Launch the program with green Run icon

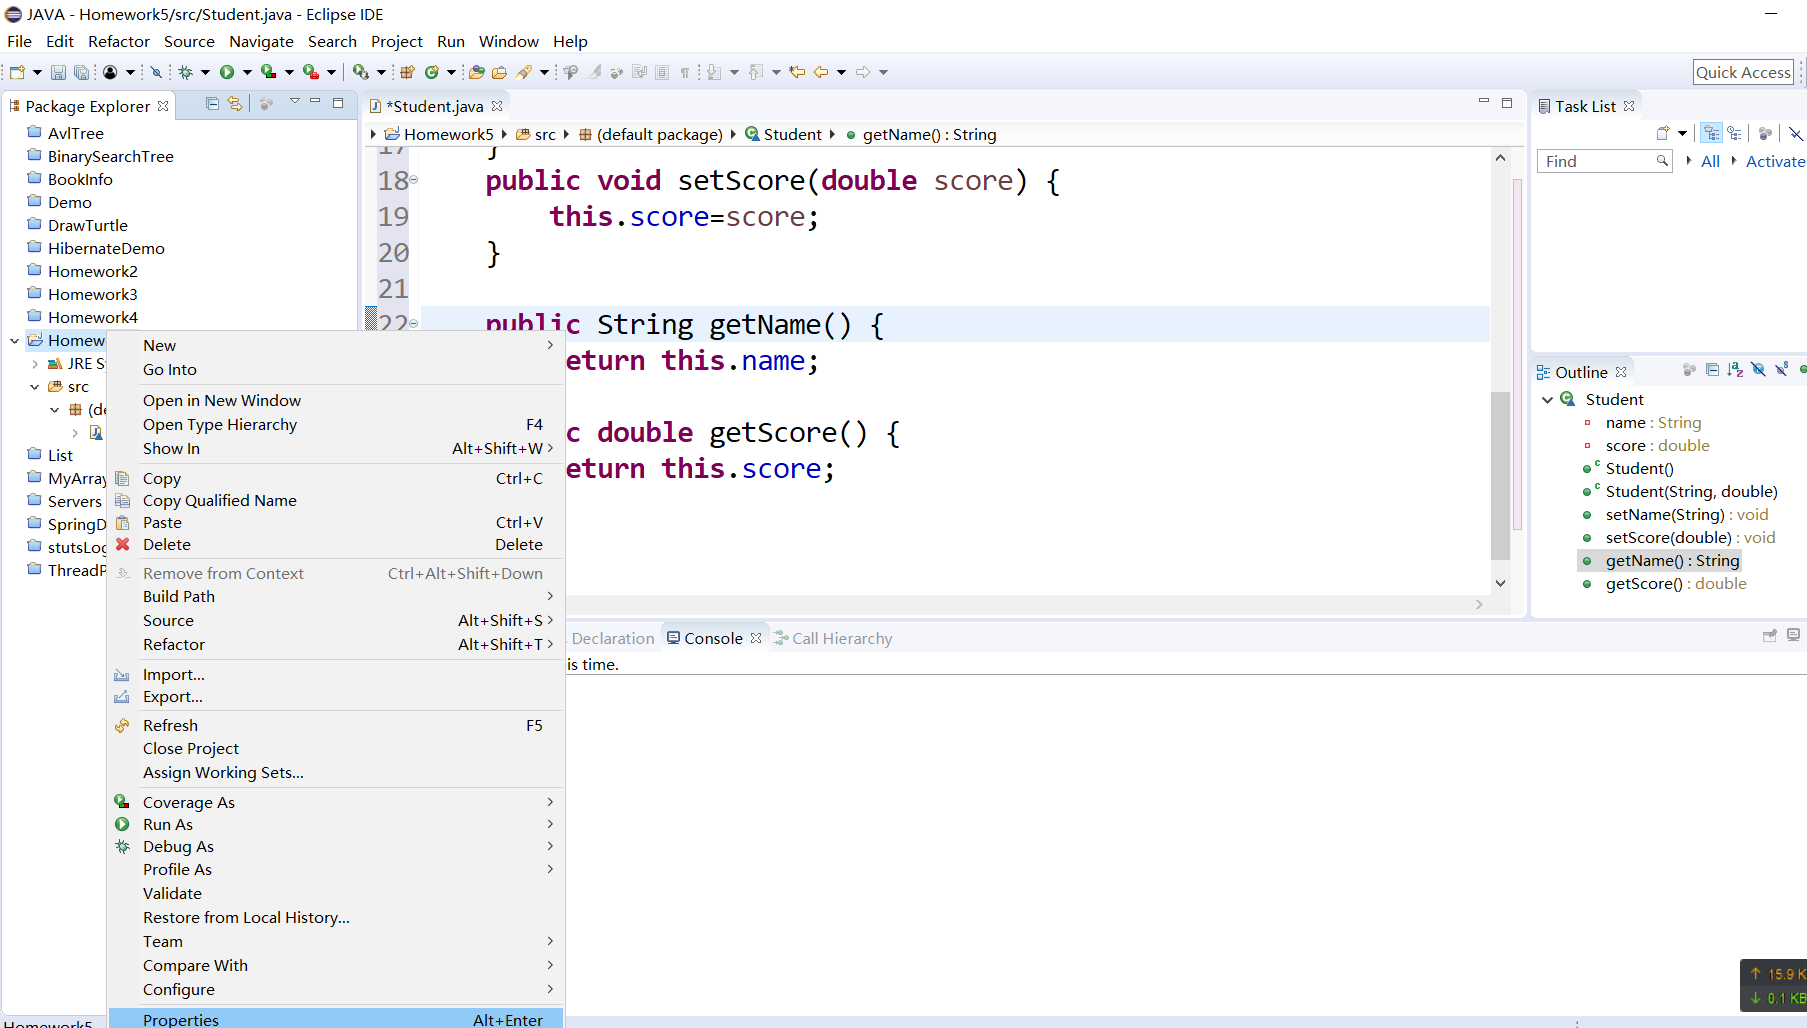(x=227, y=72)
